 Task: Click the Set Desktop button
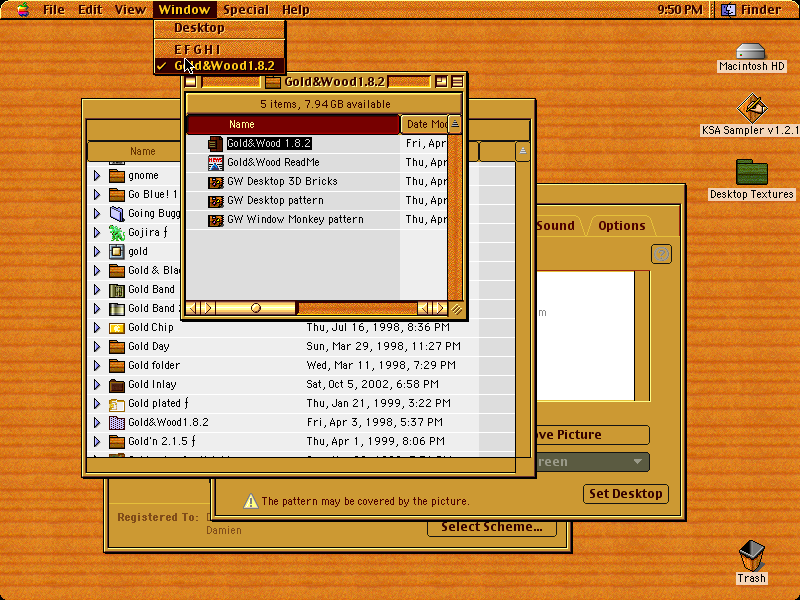click(x=626, y=494)
